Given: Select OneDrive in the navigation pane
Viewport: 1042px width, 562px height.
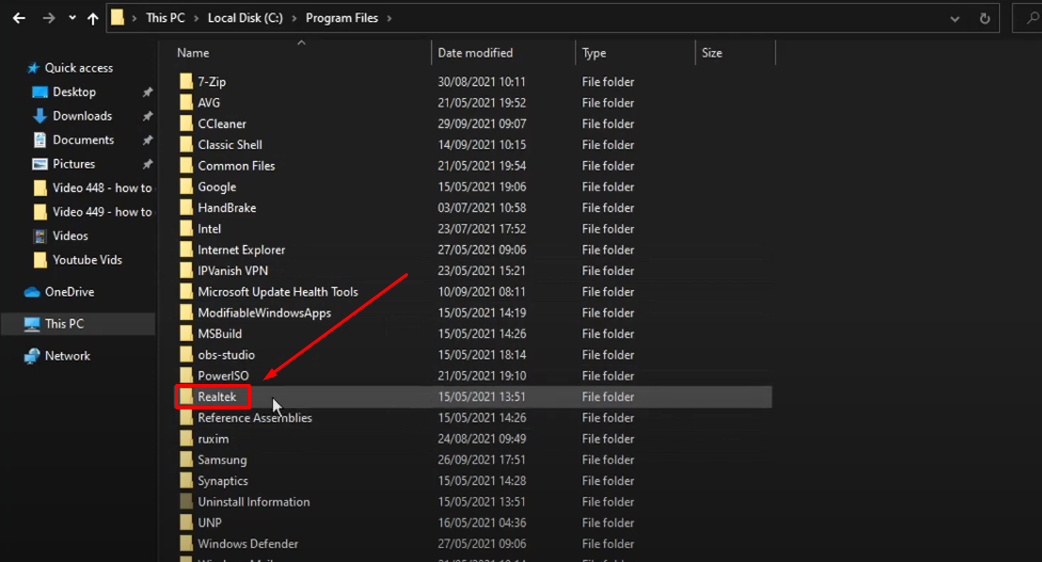Looking at the screenshot, I should pos(69,292).
